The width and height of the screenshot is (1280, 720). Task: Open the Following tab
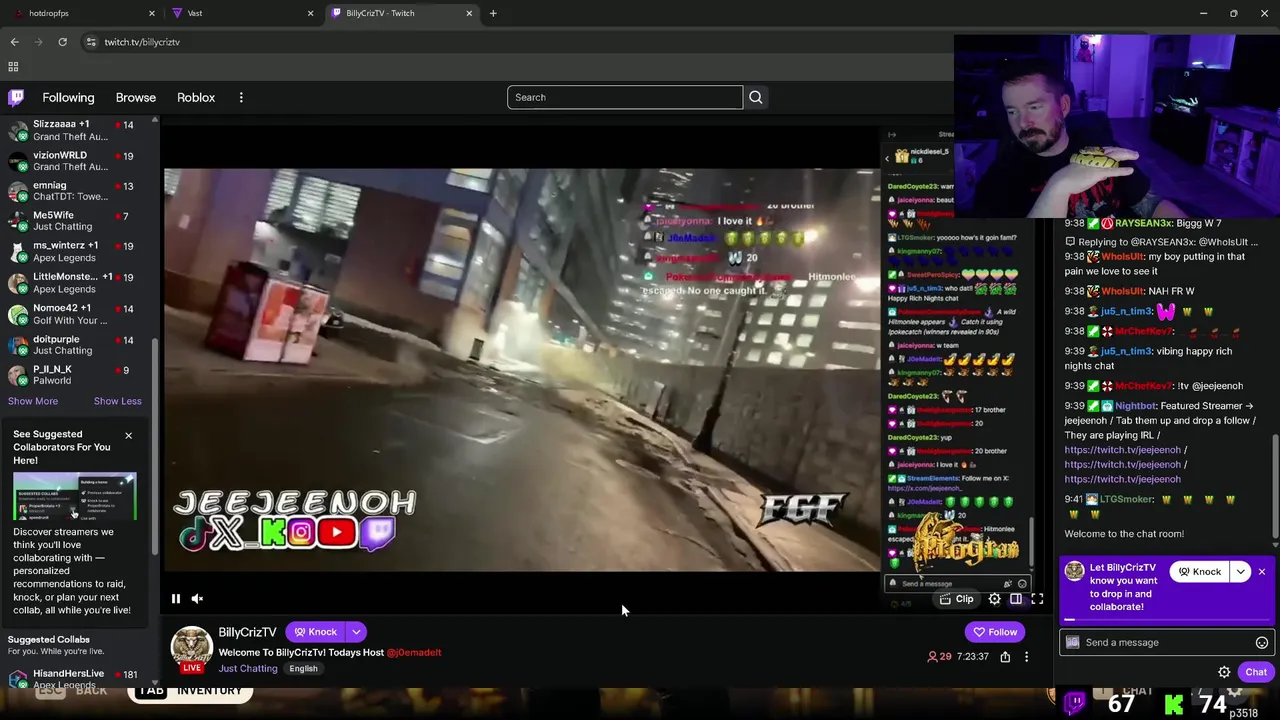68,97
